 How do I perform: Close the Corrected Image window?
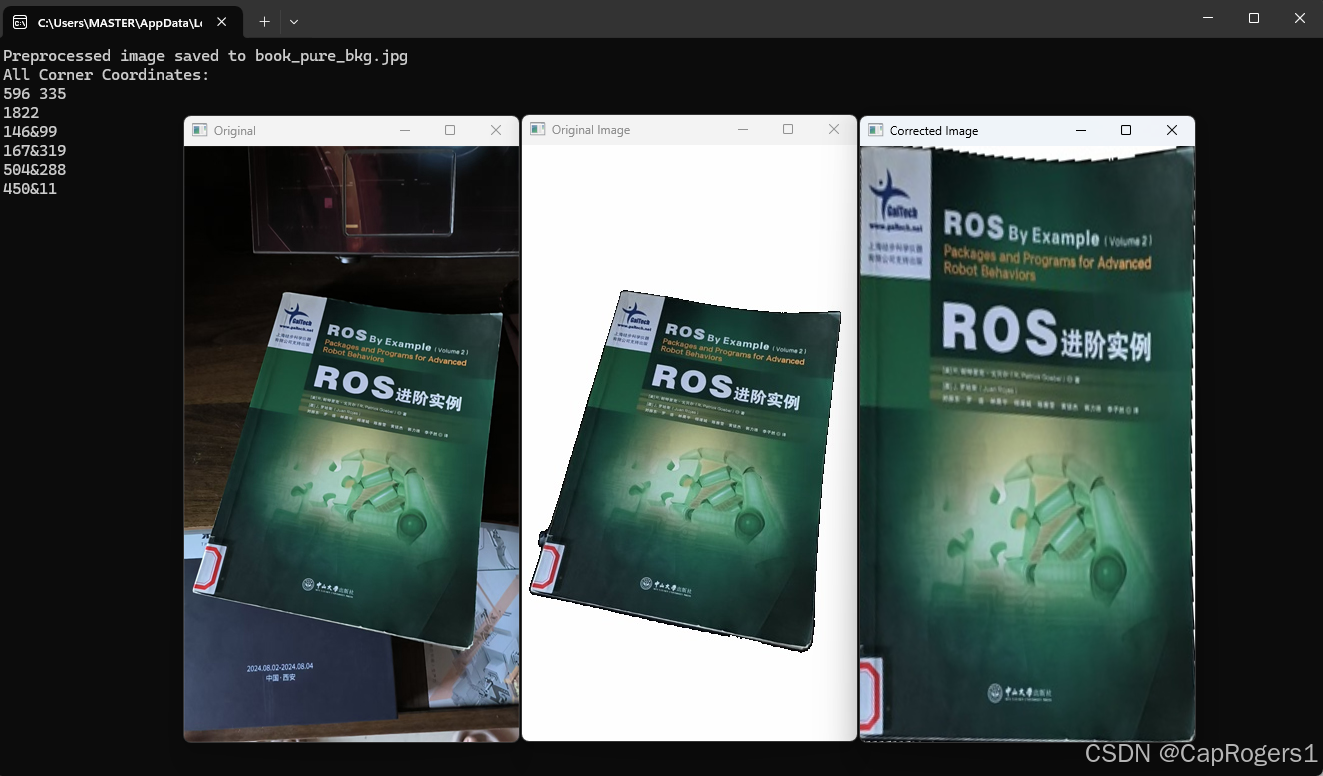(1172, 130)
